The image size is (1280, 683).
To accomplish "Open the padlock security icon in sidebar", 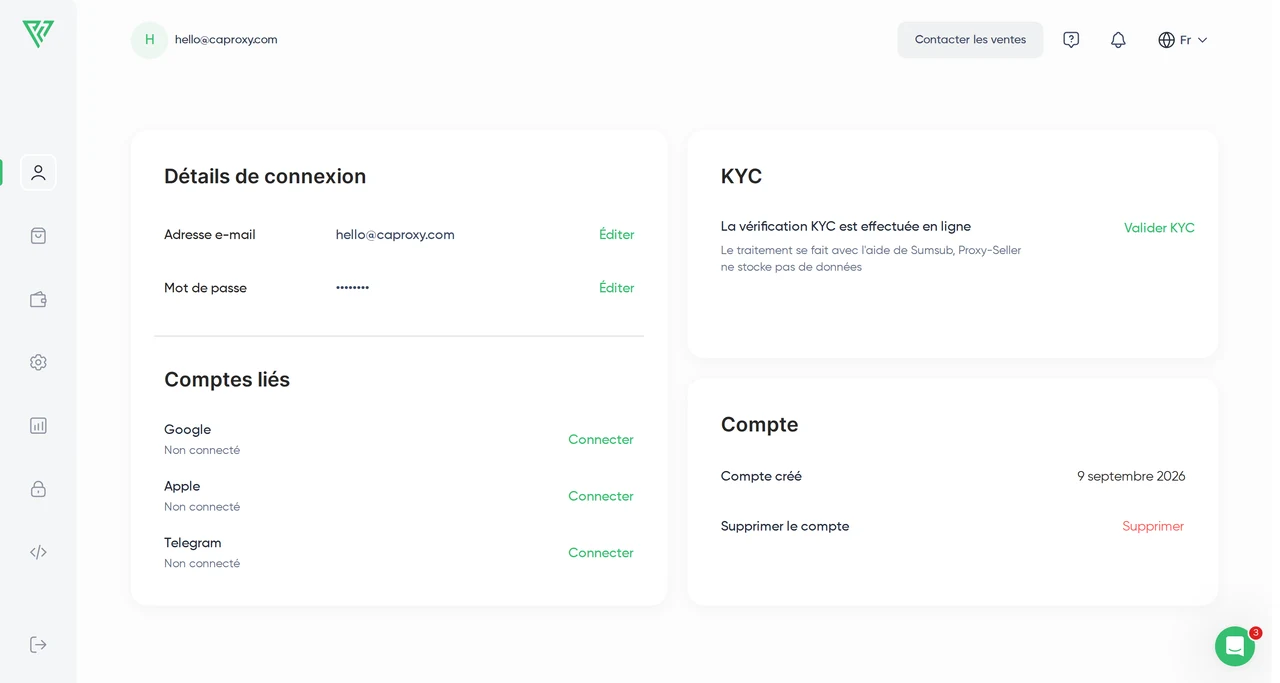I will 38,488.
